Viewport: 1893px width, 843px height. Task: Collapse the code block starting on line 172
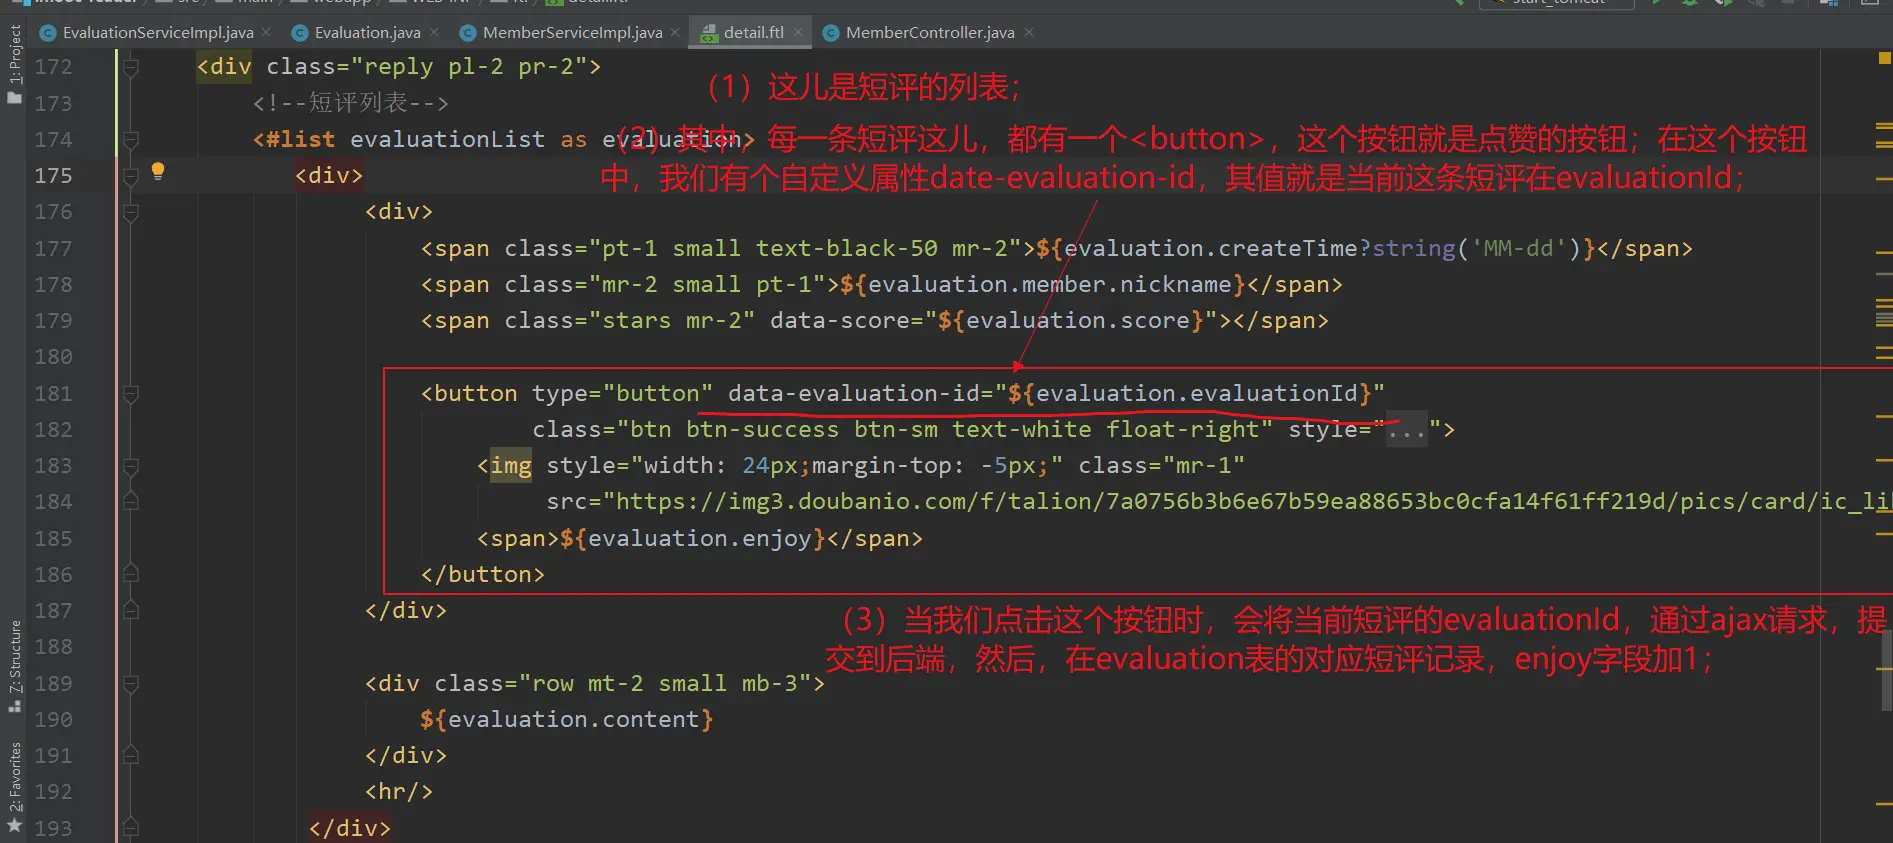(130, 67)
